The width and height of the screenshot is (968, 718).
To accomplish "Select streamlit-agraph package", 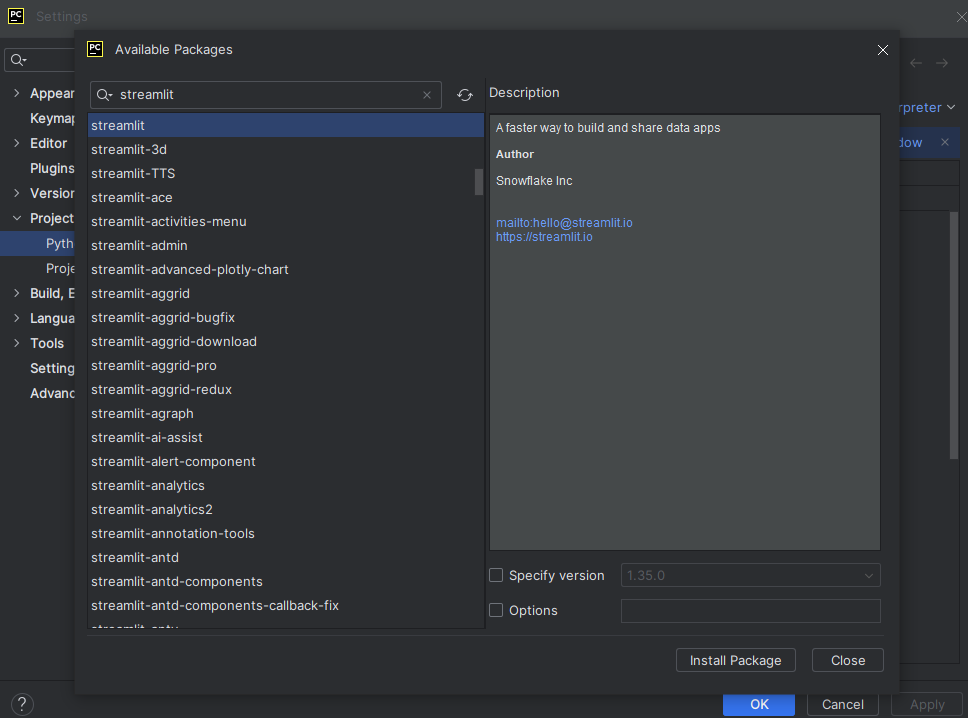I will (x=286, y=414).
